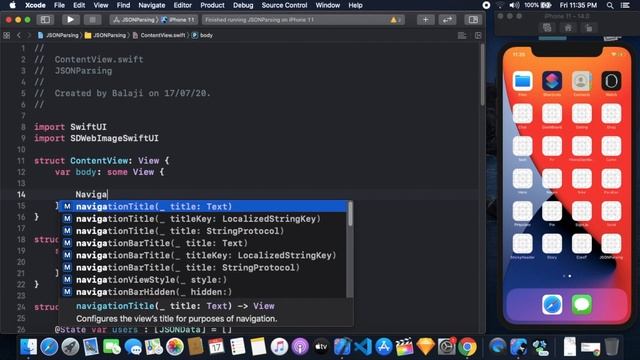
Task: Go back in editor history
Action: tap(19, 36)
